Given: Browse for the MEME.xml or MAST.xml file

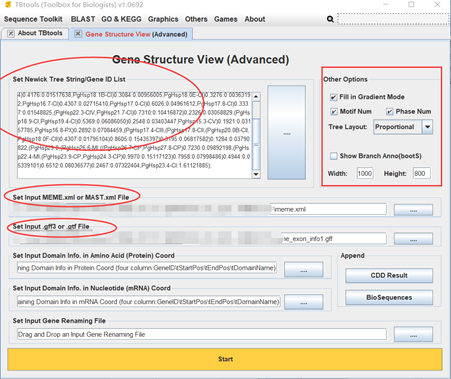Looking at the screenshot, I should pyautogui.click(x=413, y=210).
